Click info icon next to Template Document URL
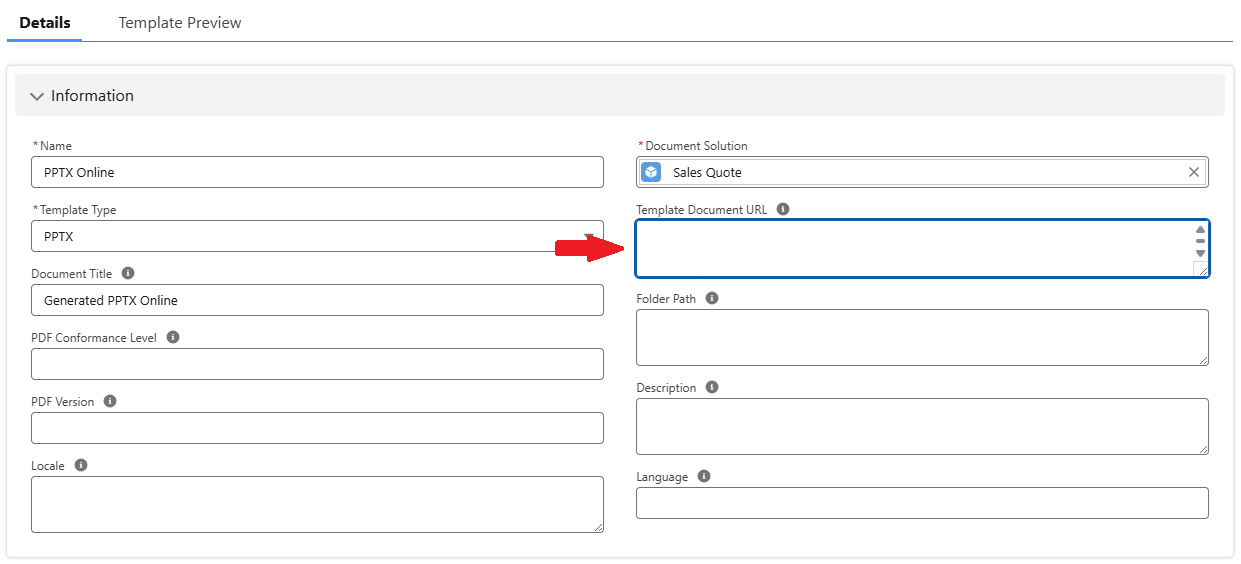Screen dimensions: 1241x564 [783, 209]
